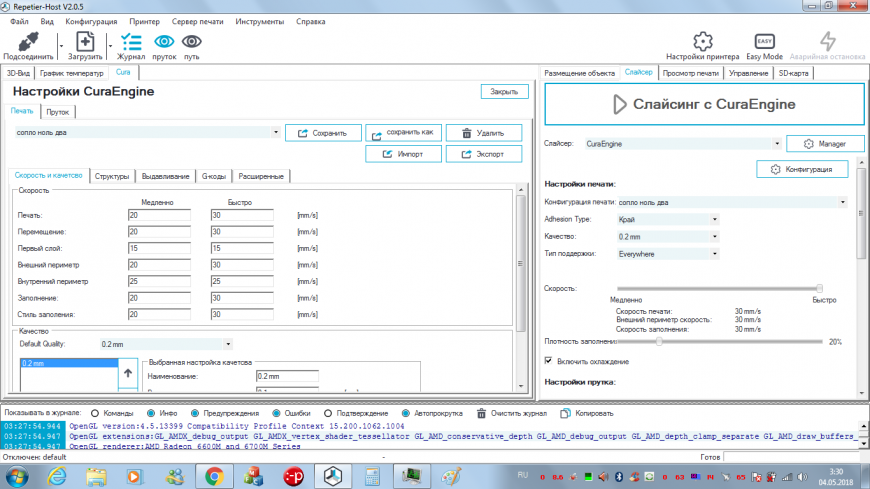Open Тип поддержки dropdown

[x=715, y=254]
